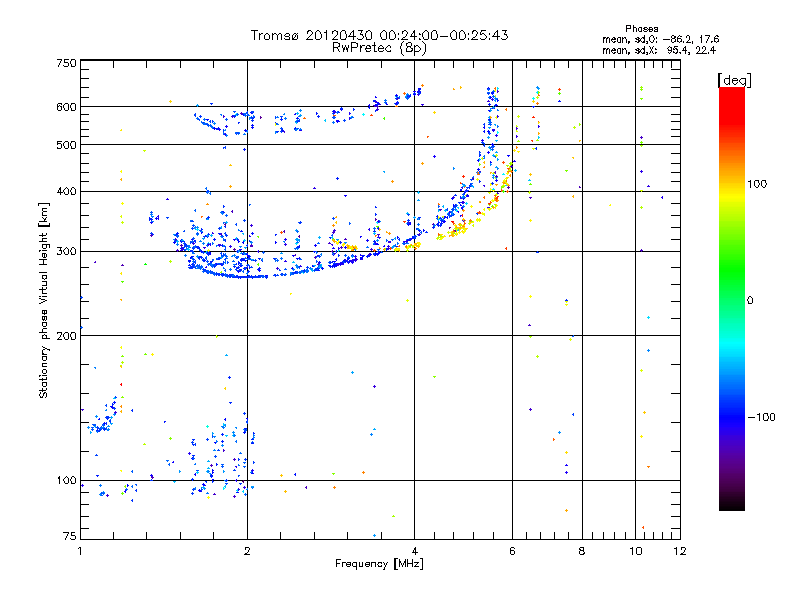Click the y-axis label '300'
800x600 pixels.
coord(66,251)
